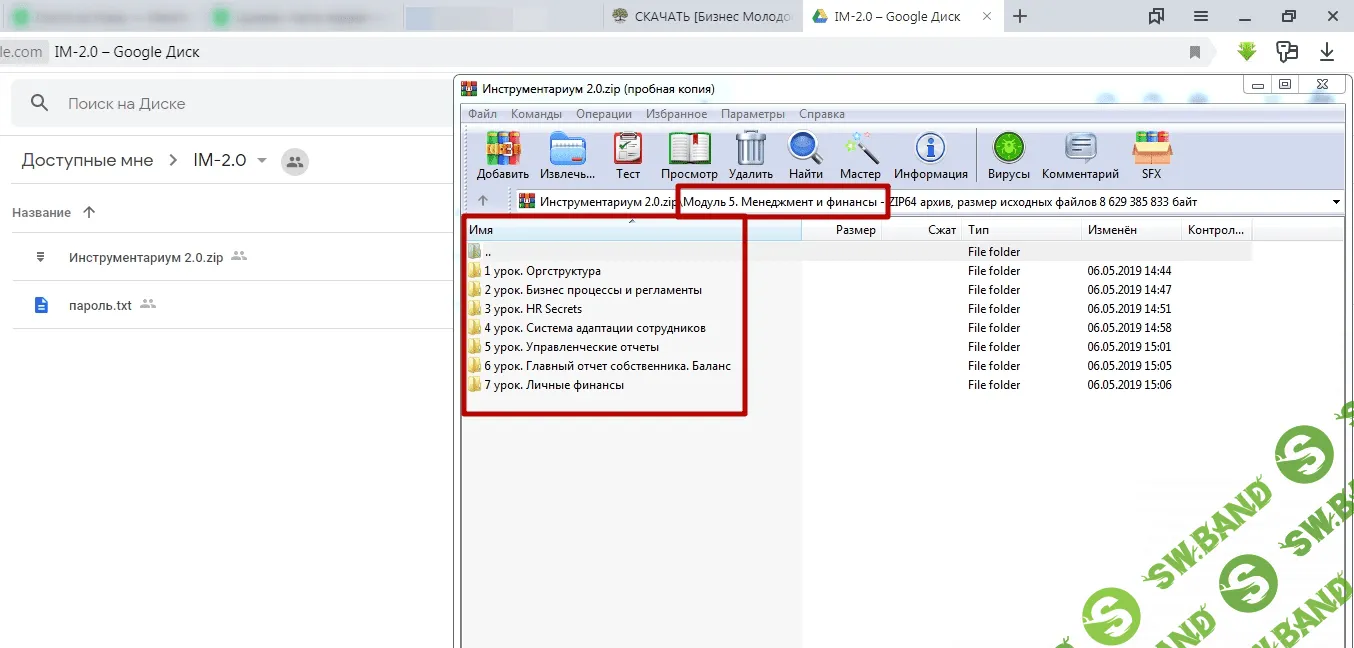The image size is (1354, 648).
Task: Select the 3 урок. HR Secrets folder
Action: coord(533,309)
